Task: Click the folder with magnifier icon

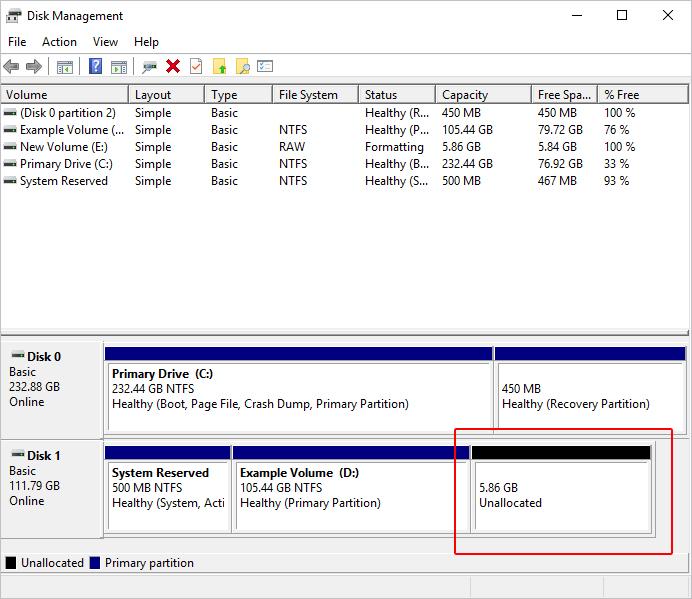Action: (x=243, y=67)
